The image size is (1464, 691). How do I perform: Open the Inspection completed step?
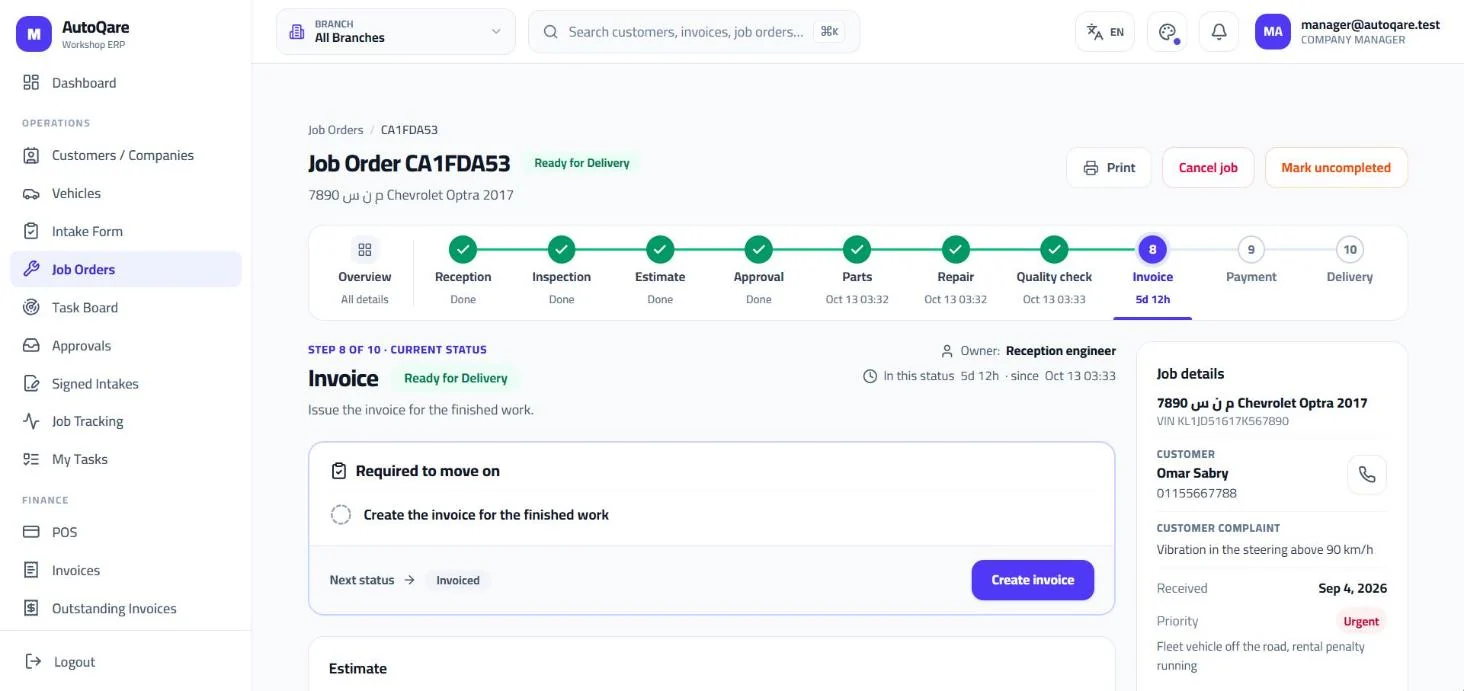point(561,273)
